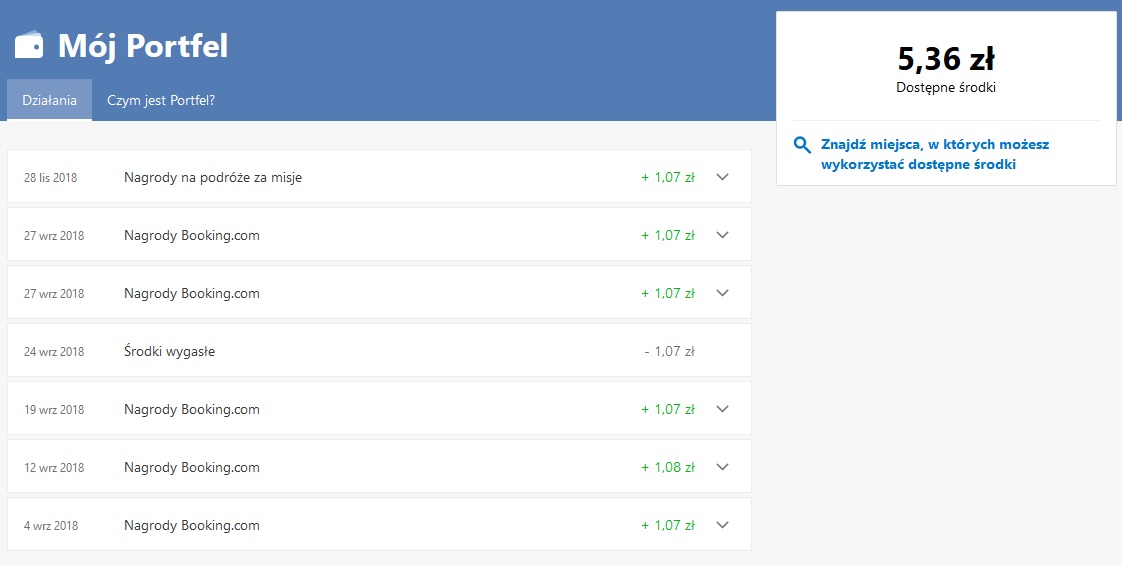Expand the 27 wrz row directly above Środki wygasłe
Viewport: 1122px width, 568px height.
coord(723,293)
